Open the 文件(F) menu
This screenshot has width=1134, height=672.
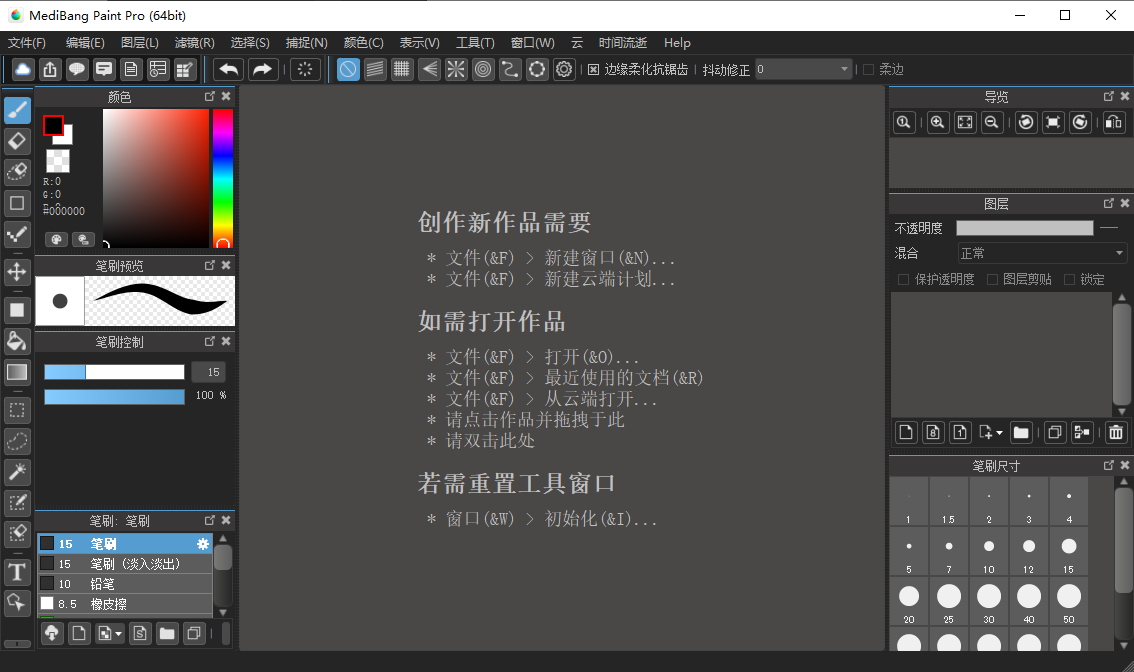tap(27, 43)
